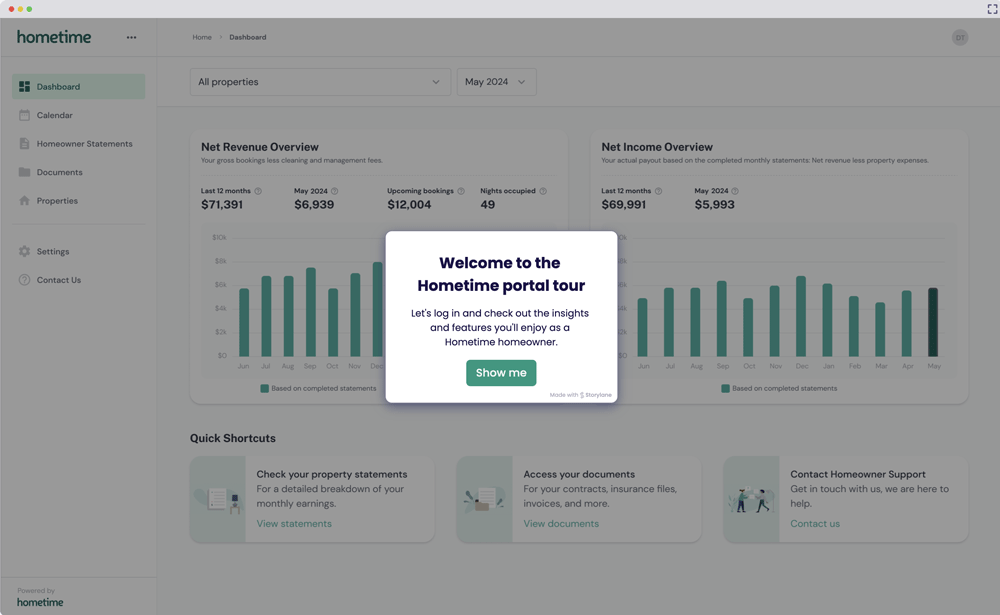Viewport: 1000px width, 615px height.
Task: Click the $12,004 upcoming bookings value
Action: (x=409, y=204)
